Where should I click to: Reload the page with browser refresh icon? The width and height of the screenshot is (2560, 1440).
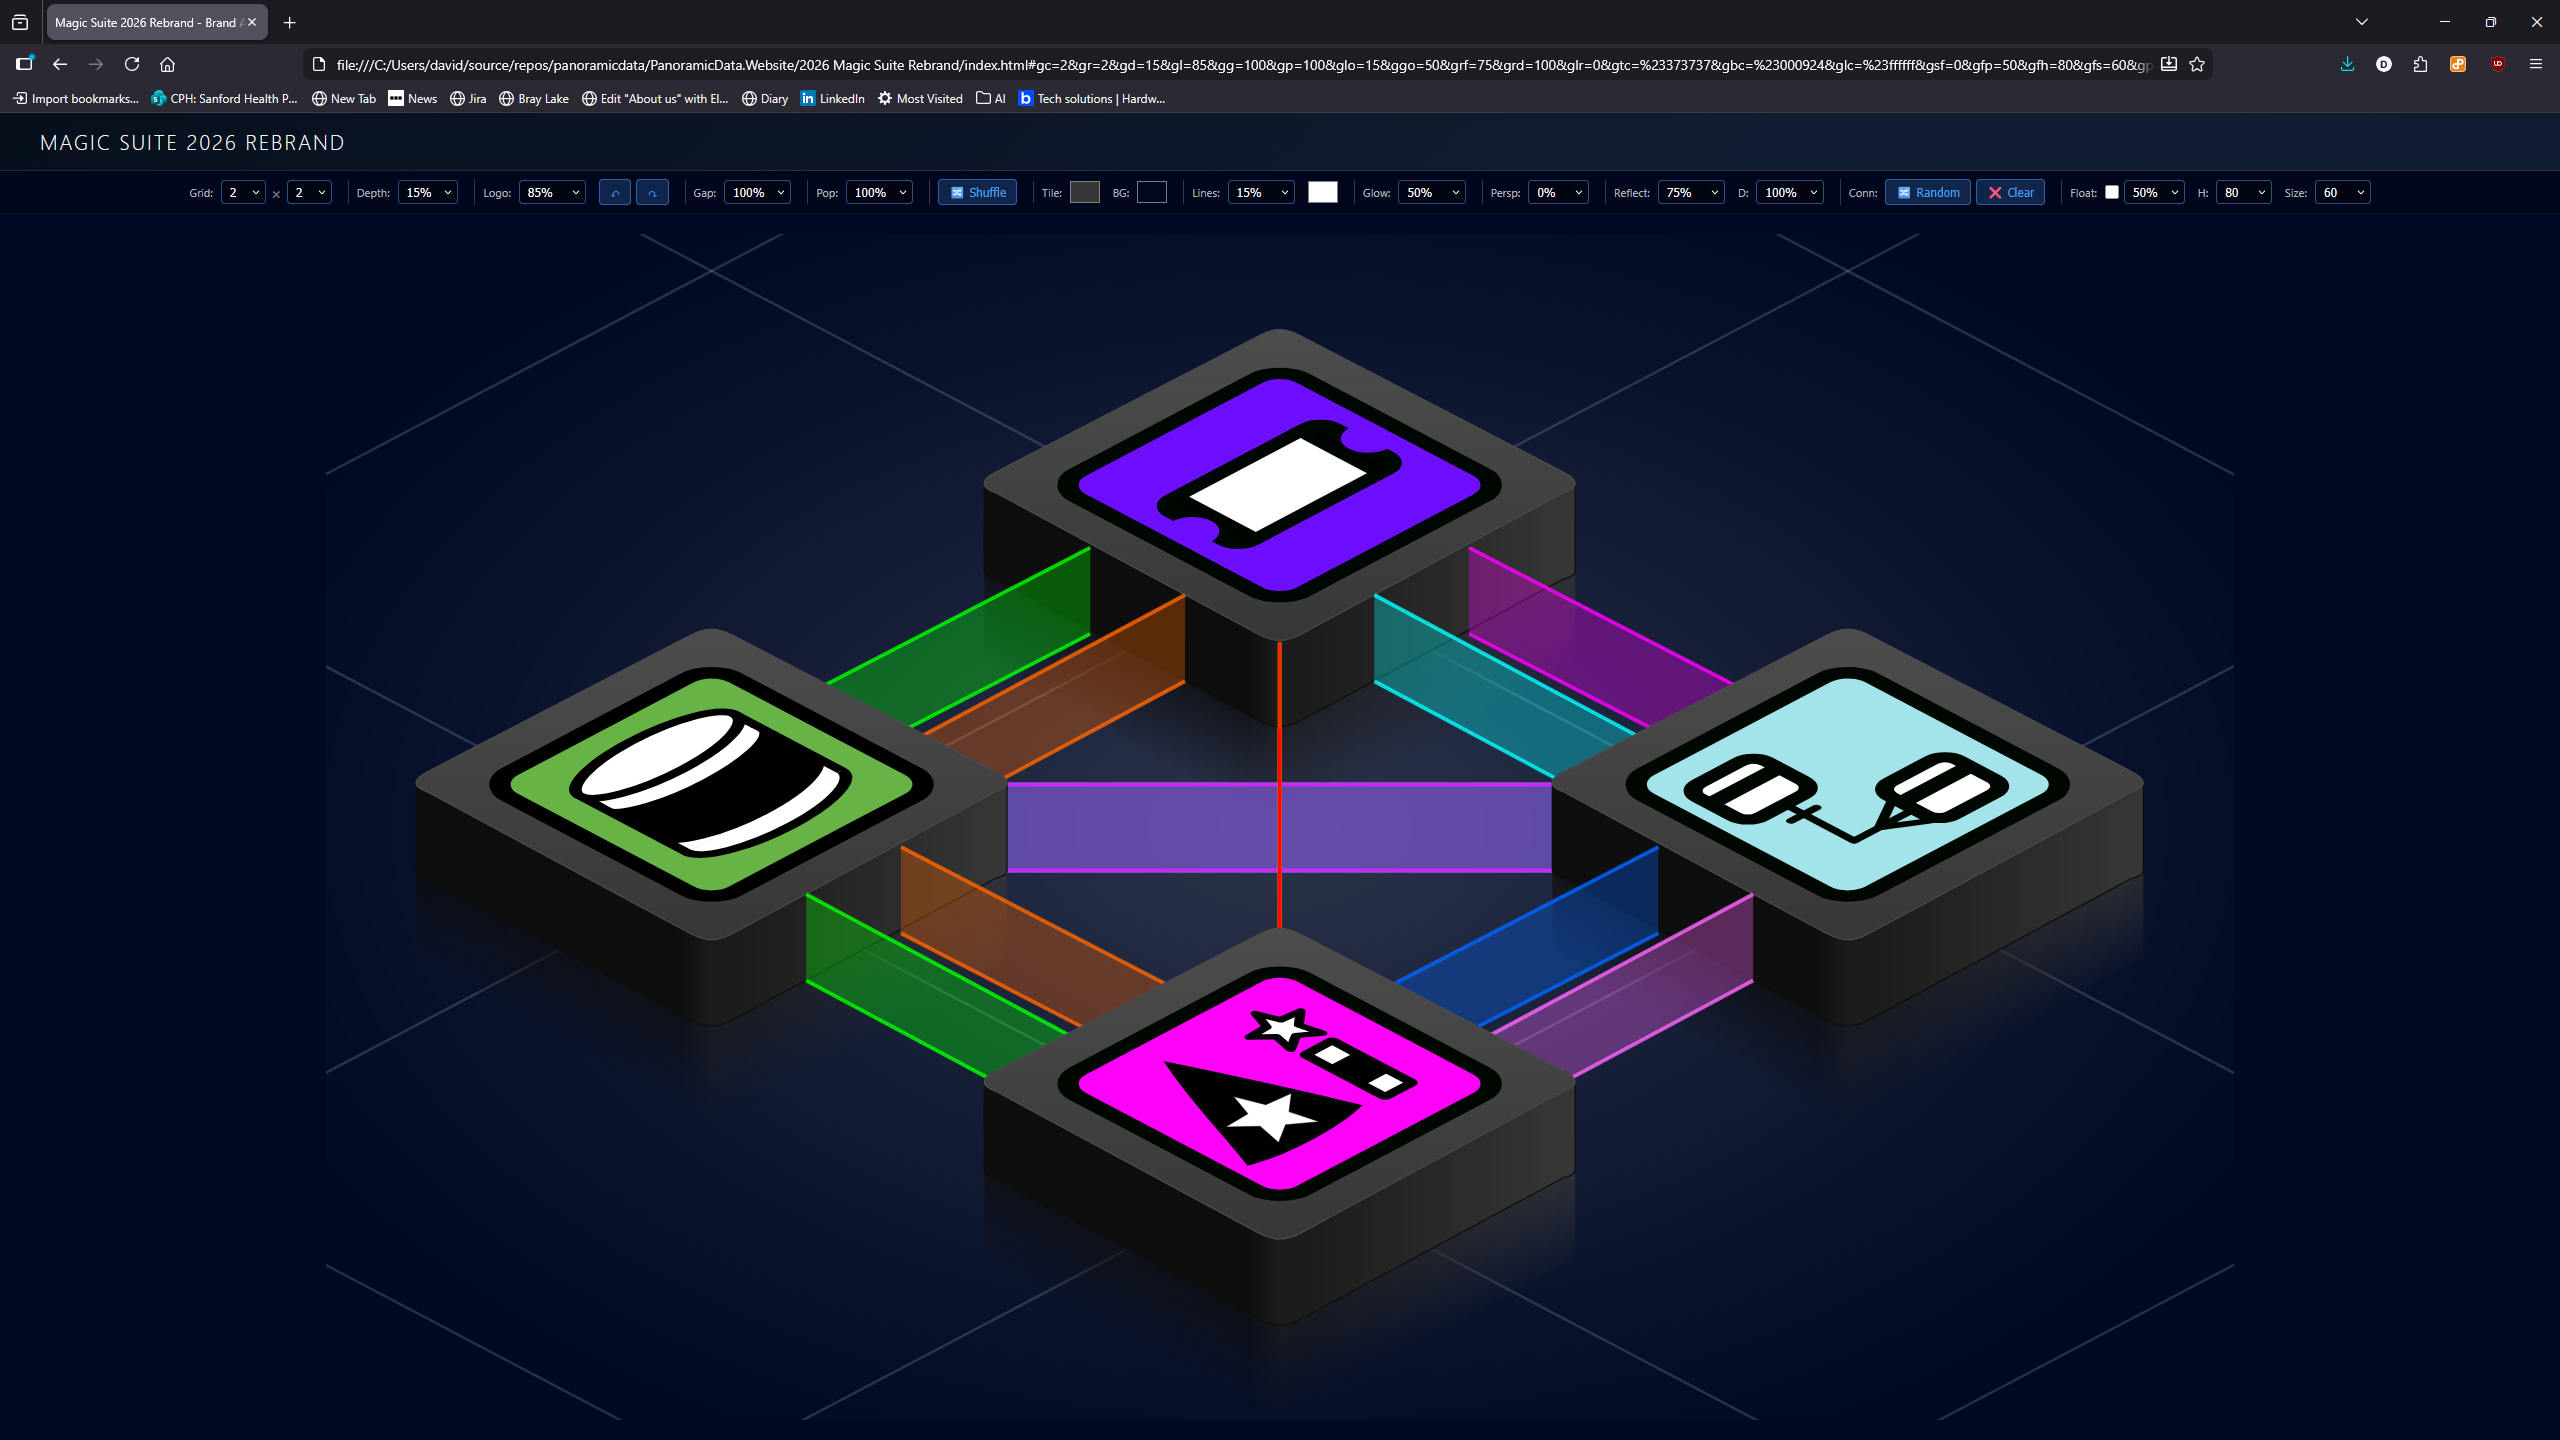click(x=132, y=64)
